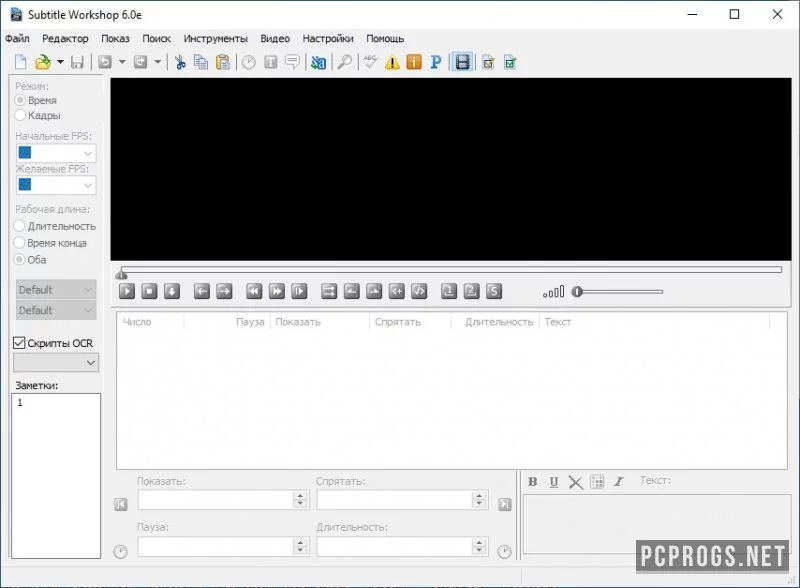Click the green checklist icon in toolbar

click(510, 62)
